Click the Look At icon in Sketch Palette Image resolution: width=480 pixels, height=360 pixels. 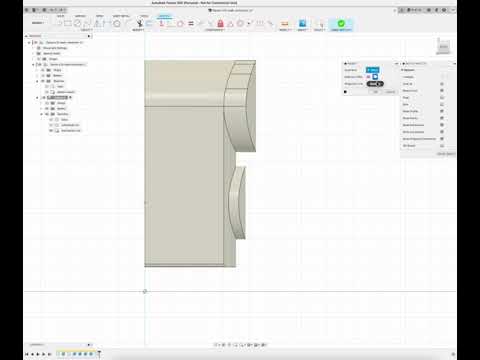click(x=442, y=84)
